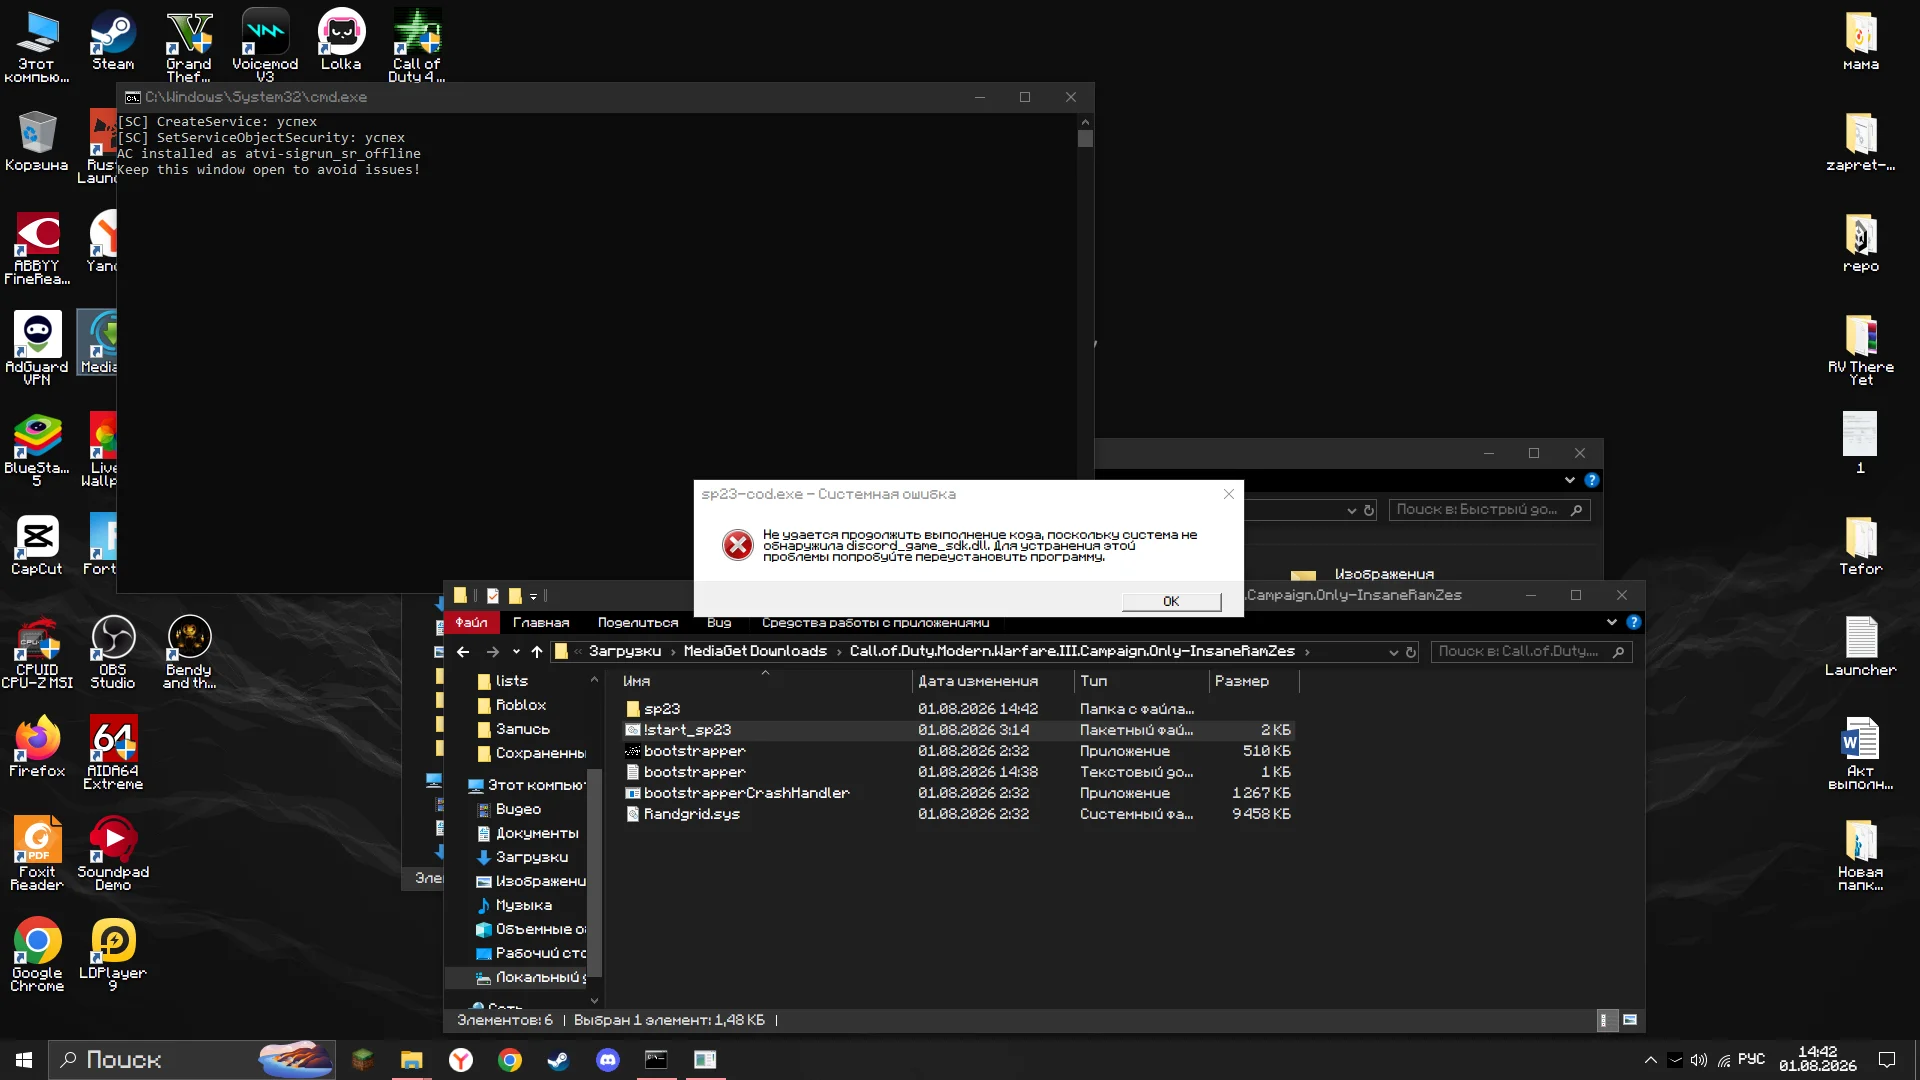Close the sp23-cod.exe system error dialog
1920x1080 pixels.
[1229, 494]
